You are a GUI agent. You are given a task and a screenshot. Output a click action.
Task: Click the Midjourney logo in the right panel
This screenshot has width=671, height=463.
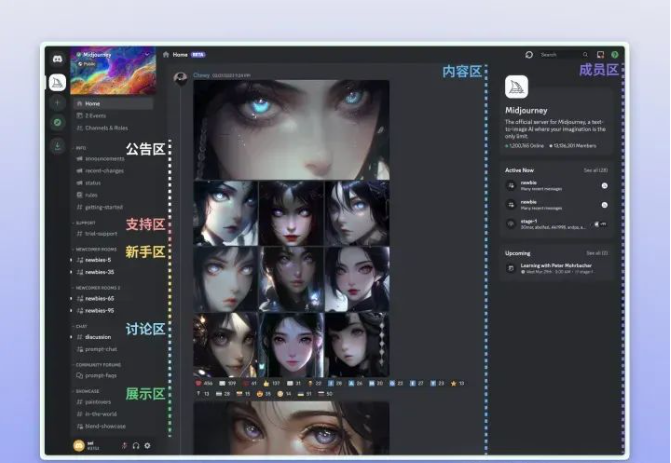[x=517, y=87]
